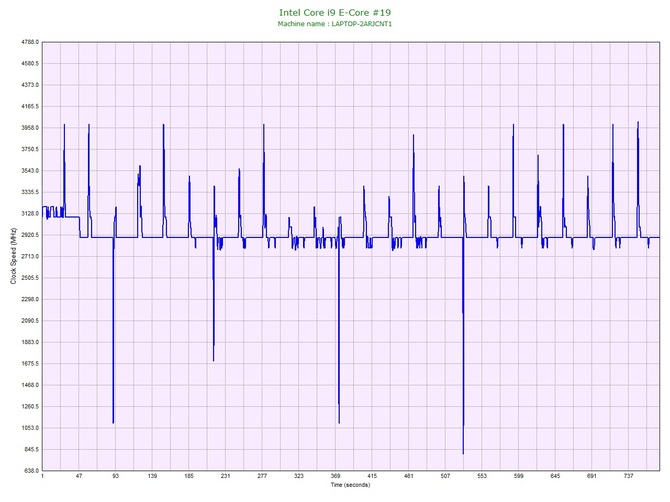This screenshot has height=502, width=670.
Task: Click the 4580.5 y-axis value
Action: 30,64
